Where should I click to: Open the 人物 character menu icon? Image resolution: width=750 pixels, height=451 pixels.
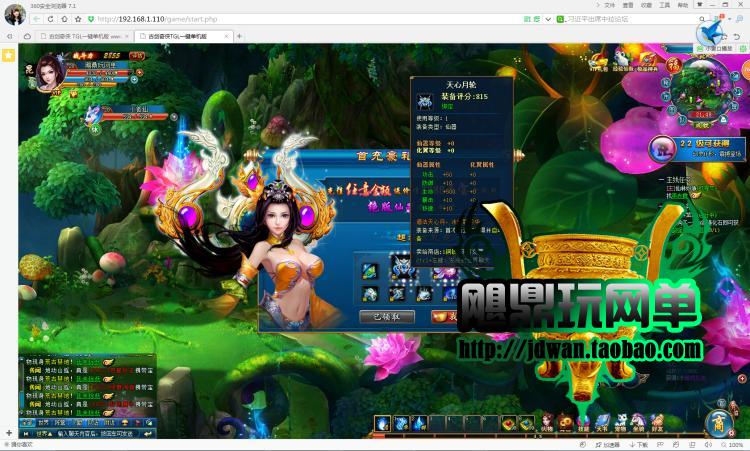546,422
